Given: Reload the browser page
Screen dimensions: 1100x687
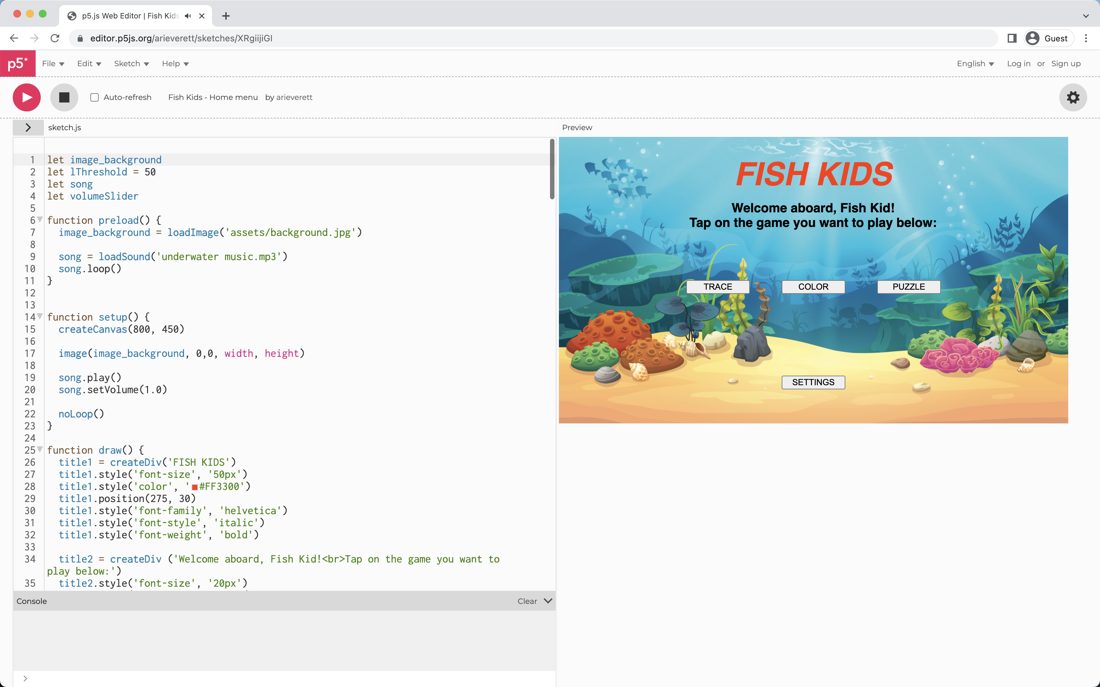Looking at the screenshot, I should 55,38.
